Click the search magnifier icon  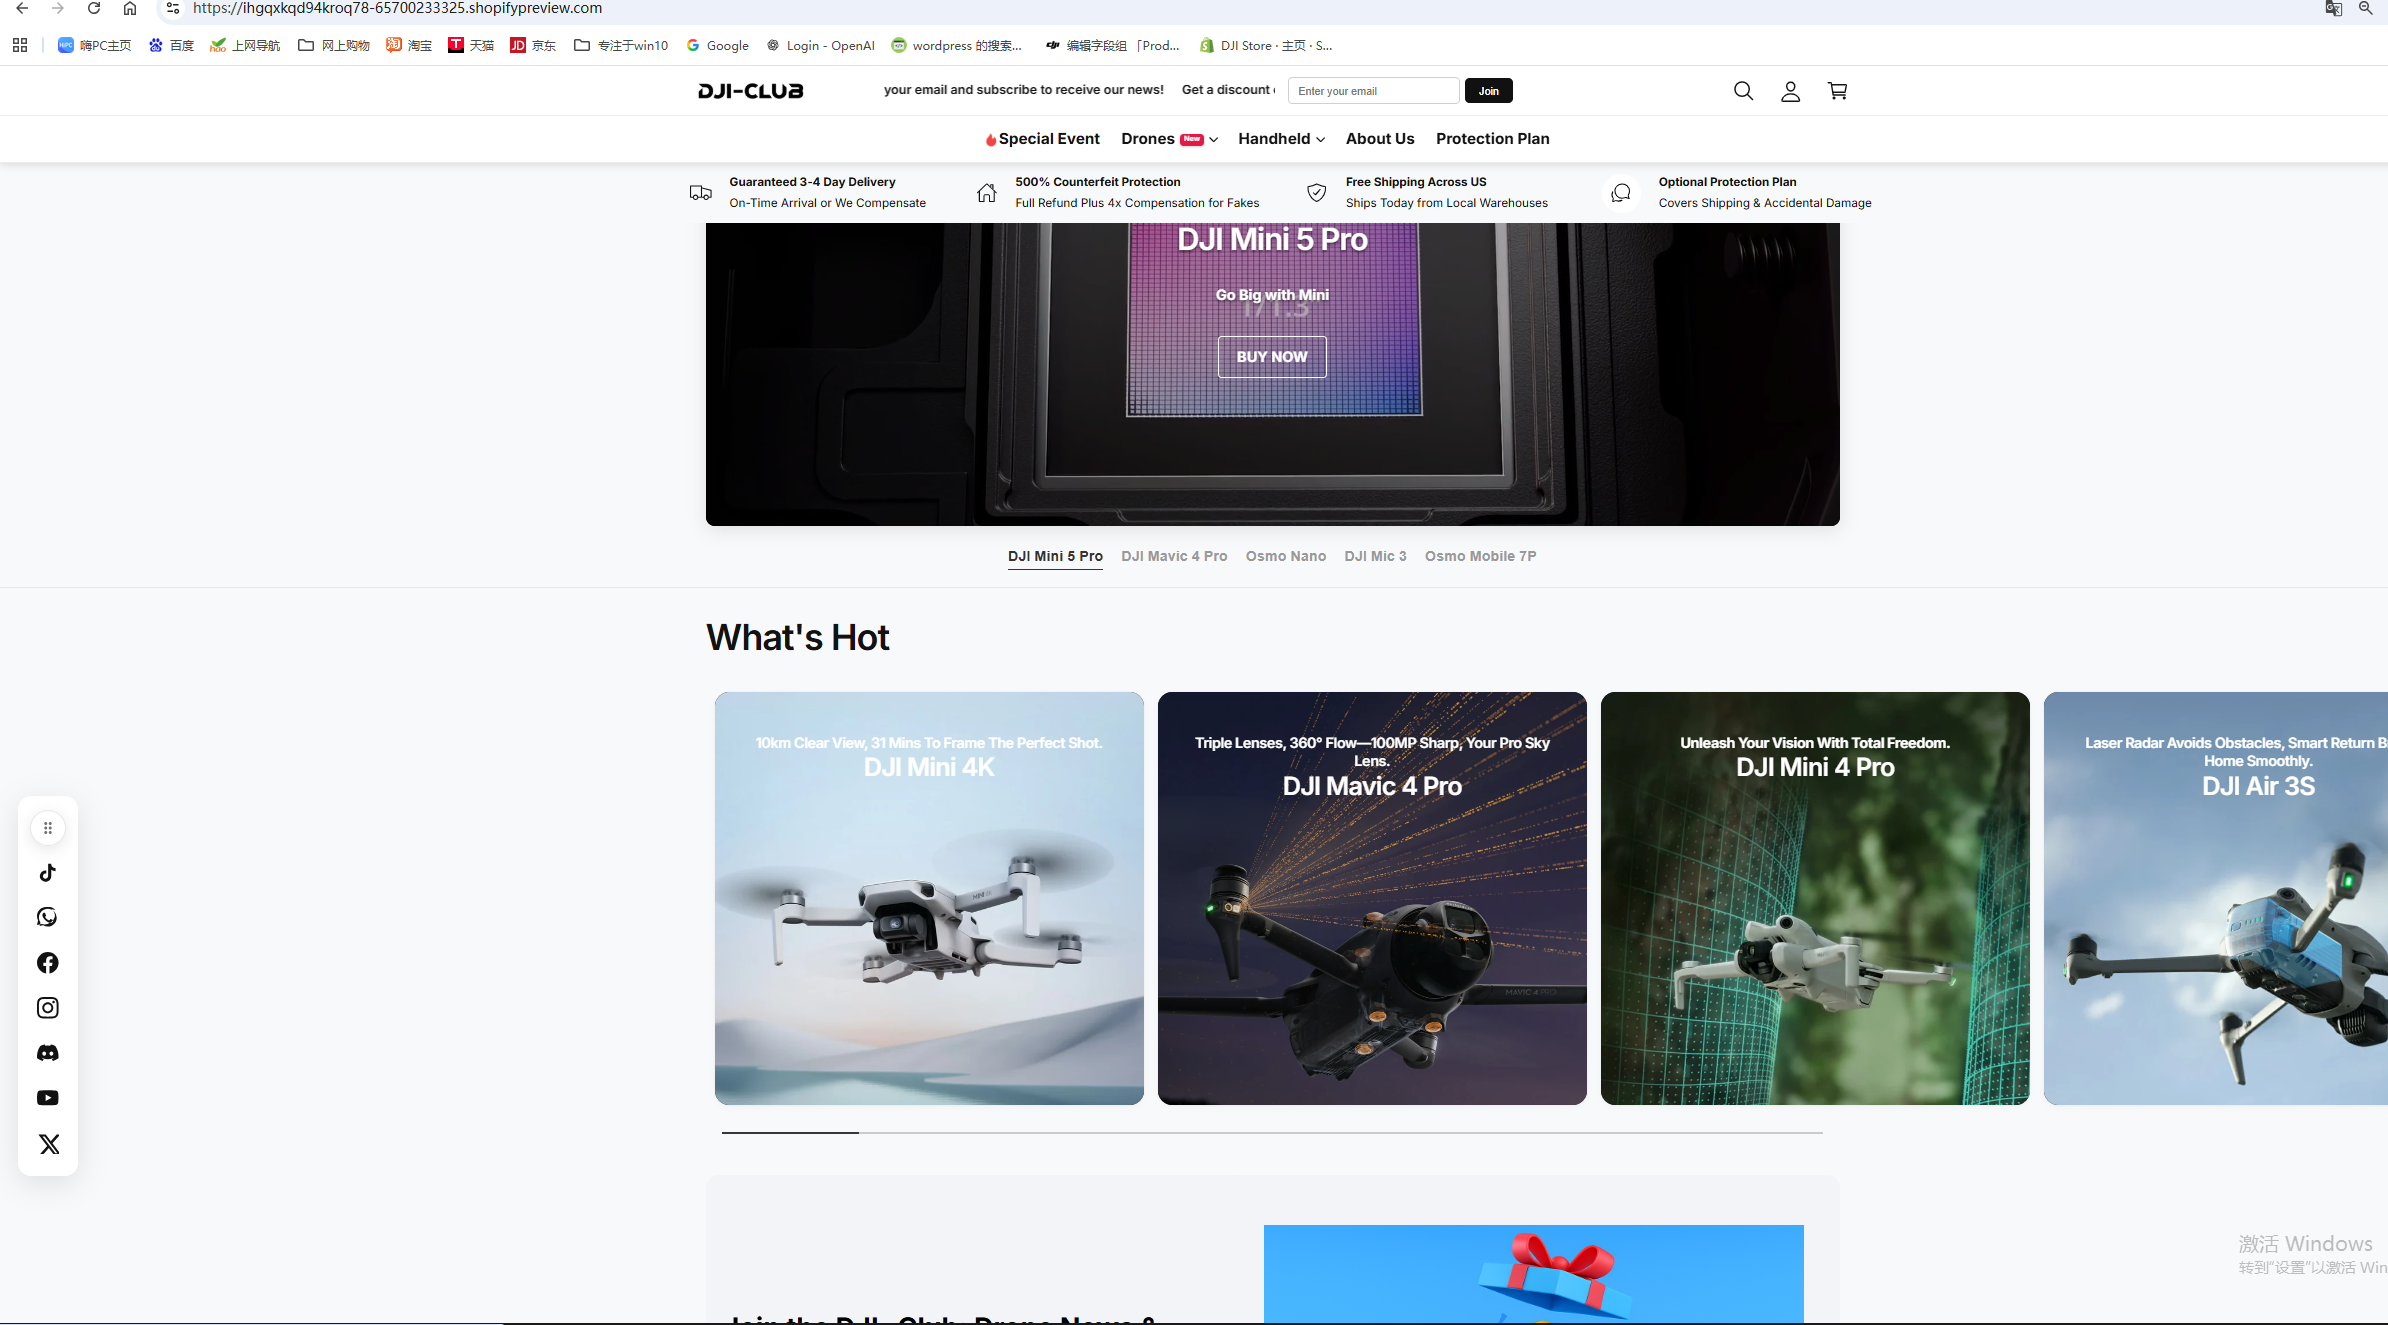1743,91
